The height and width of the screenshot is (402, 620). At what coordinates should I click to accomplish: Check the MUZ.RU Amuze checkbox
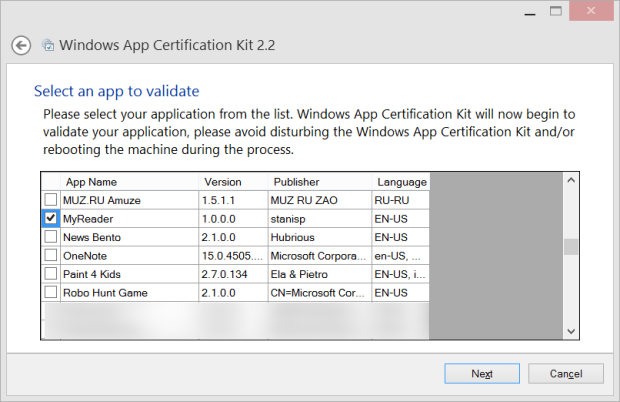[51, 200]
